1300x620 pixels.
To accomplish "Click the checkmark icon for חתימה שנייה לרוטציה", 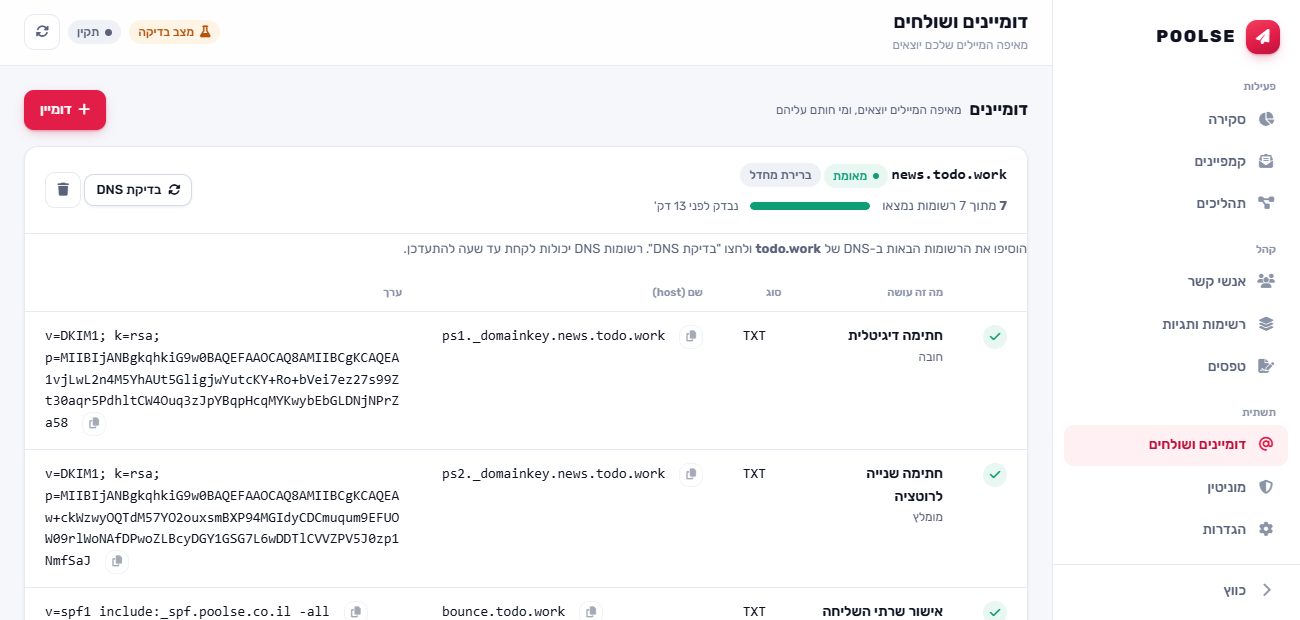I will coord(995,475).
